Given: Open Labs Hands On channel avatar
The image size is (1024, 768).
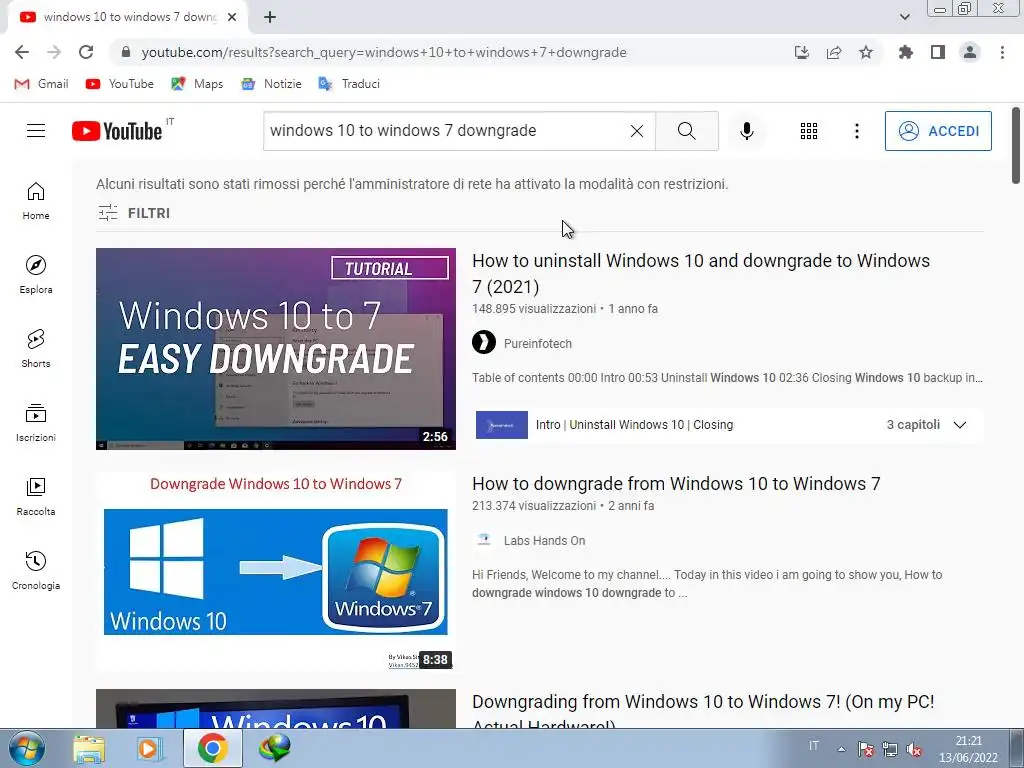Looking at the screenshot, I should [484, 539].
